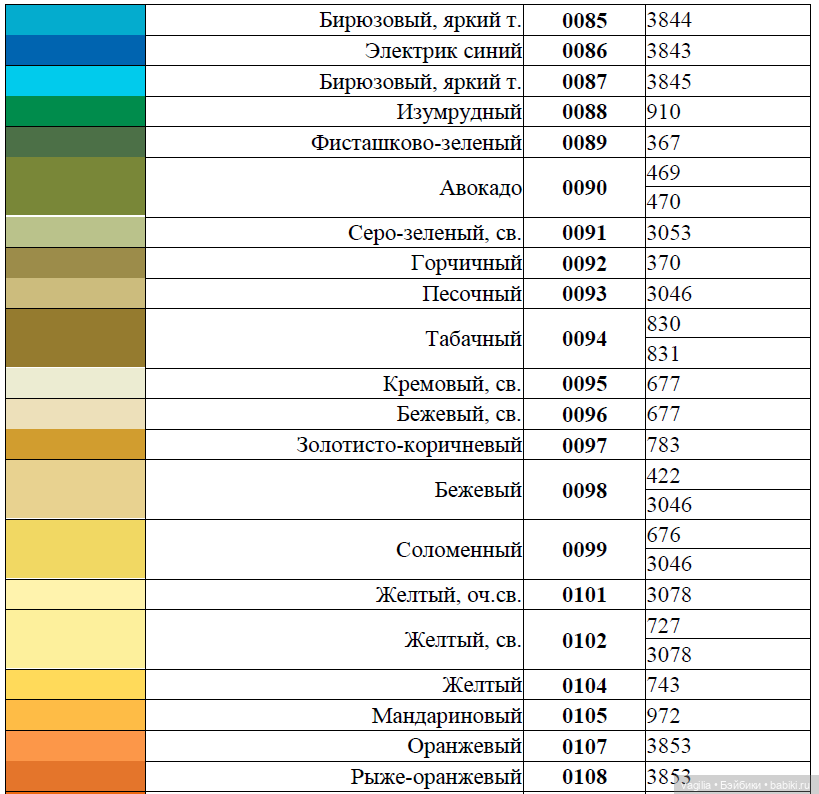Image resolution: width=819 pixels, height=794 pixels.
Task: Click the Фисташково-зеленый color swatch
Action: click(75, 142)
